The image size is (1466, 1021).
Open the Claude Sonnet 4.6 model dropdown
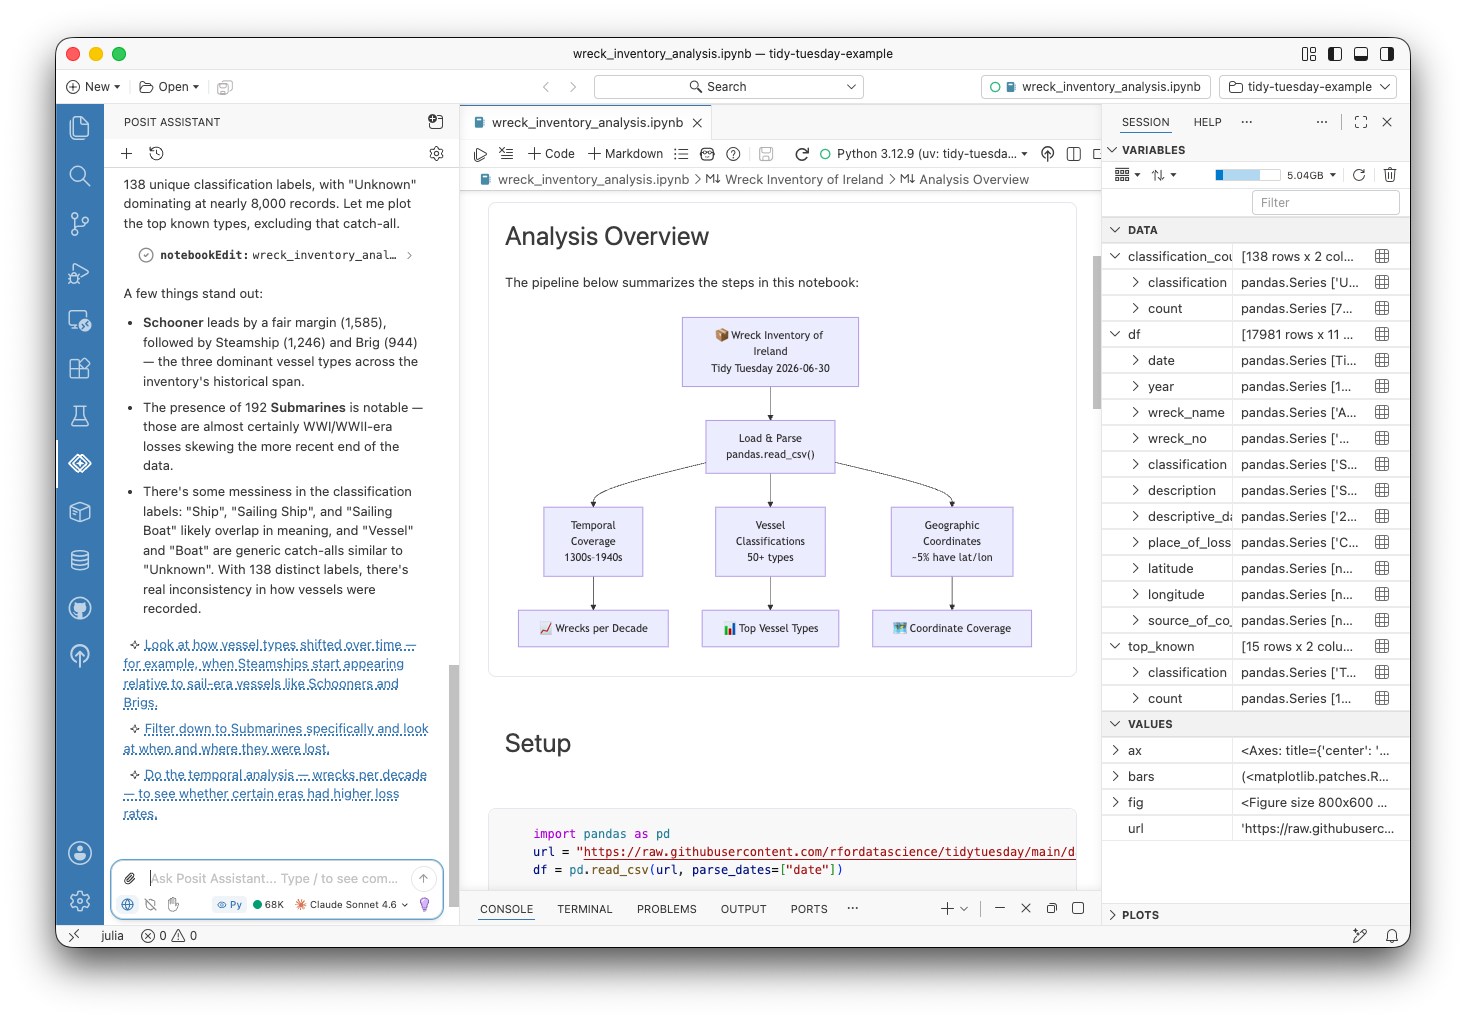click(352, 904)
